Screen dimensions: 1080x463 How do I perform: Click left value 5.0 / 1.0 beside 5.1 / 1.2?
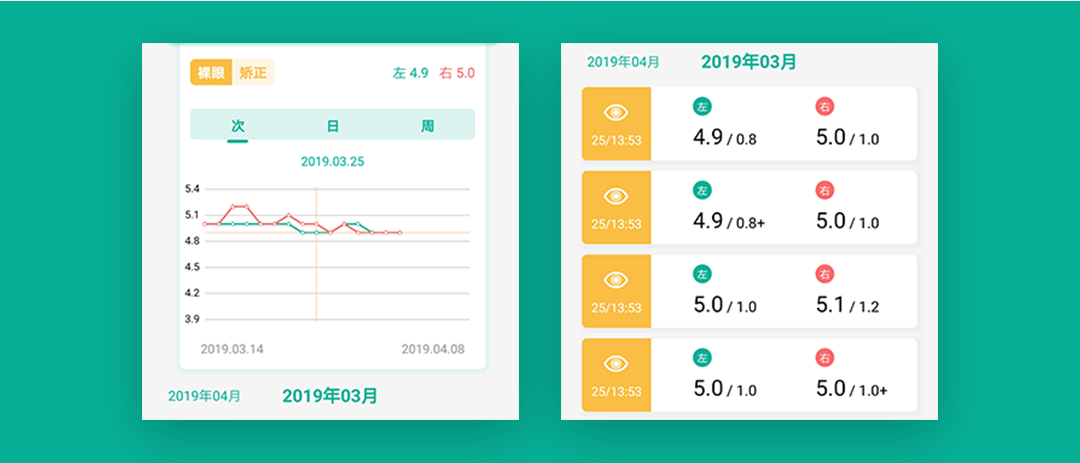pyautogui.click(x=725, y=305)
